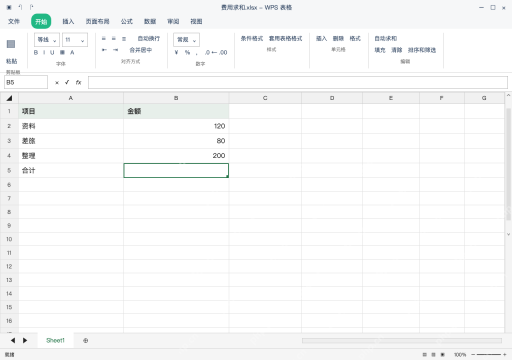512x360 pixels.
Task: Add a new sheet plus icon
Action: (x=86, y=341)
